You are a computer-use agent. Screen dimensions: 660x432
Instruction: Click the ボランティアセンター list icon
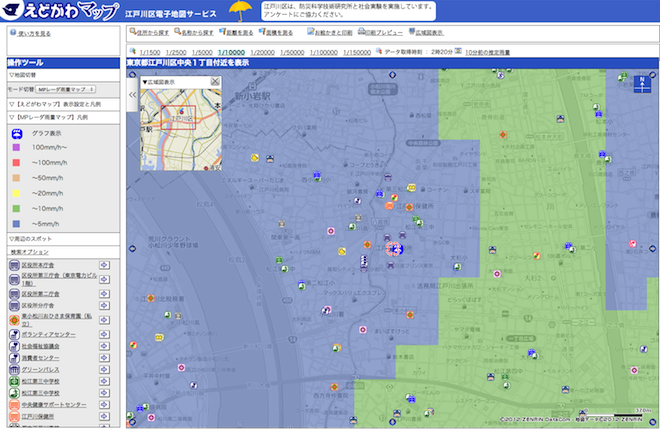pyautogui.click(x=14, y=334)
